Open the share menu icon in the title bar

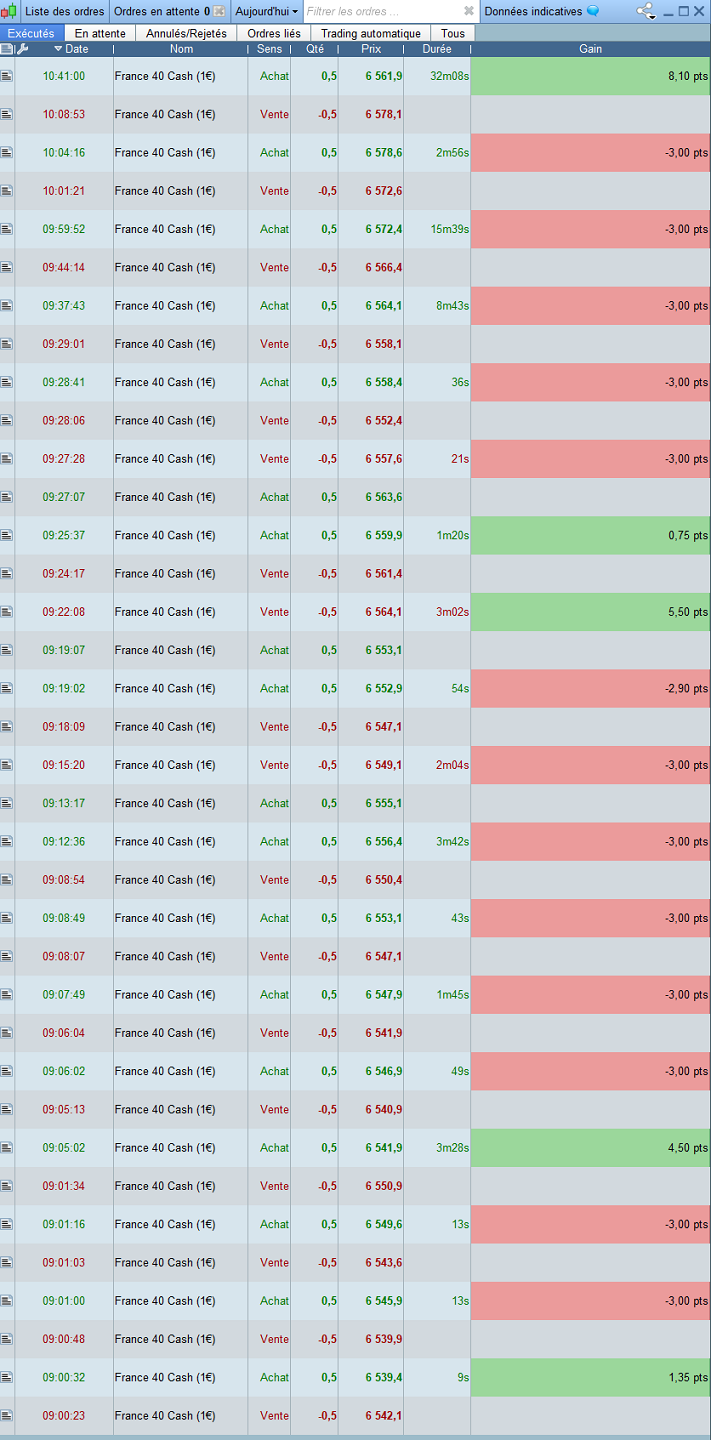click(646, 11)
